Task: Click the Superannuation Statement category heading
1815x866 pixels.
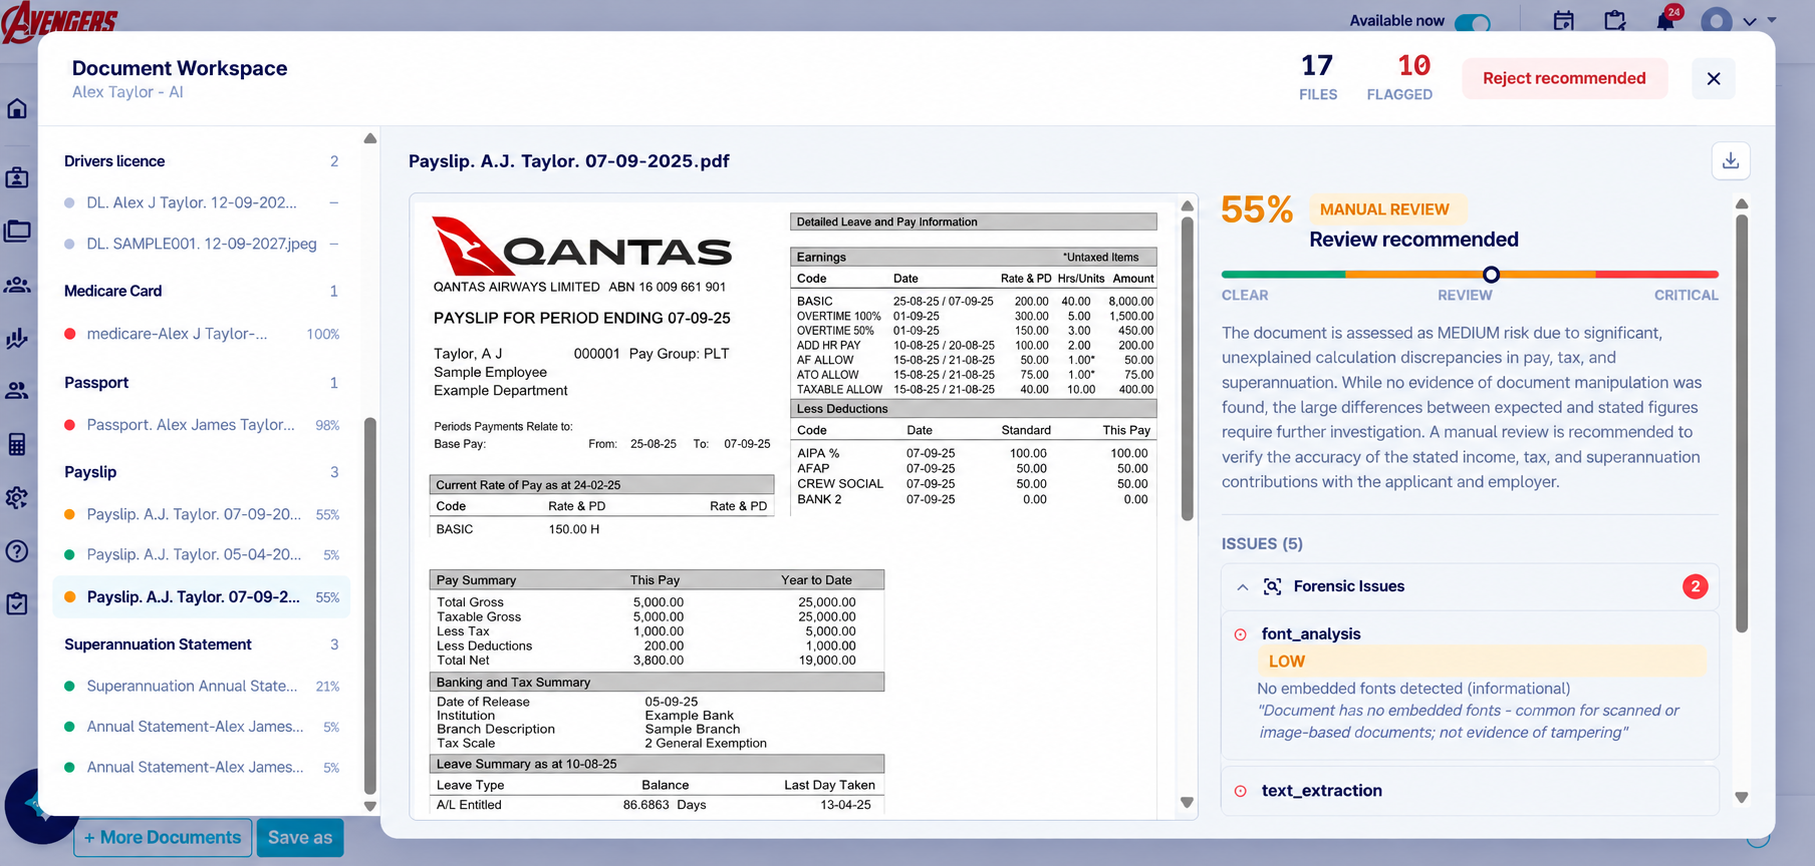Action: pos(158,645)
